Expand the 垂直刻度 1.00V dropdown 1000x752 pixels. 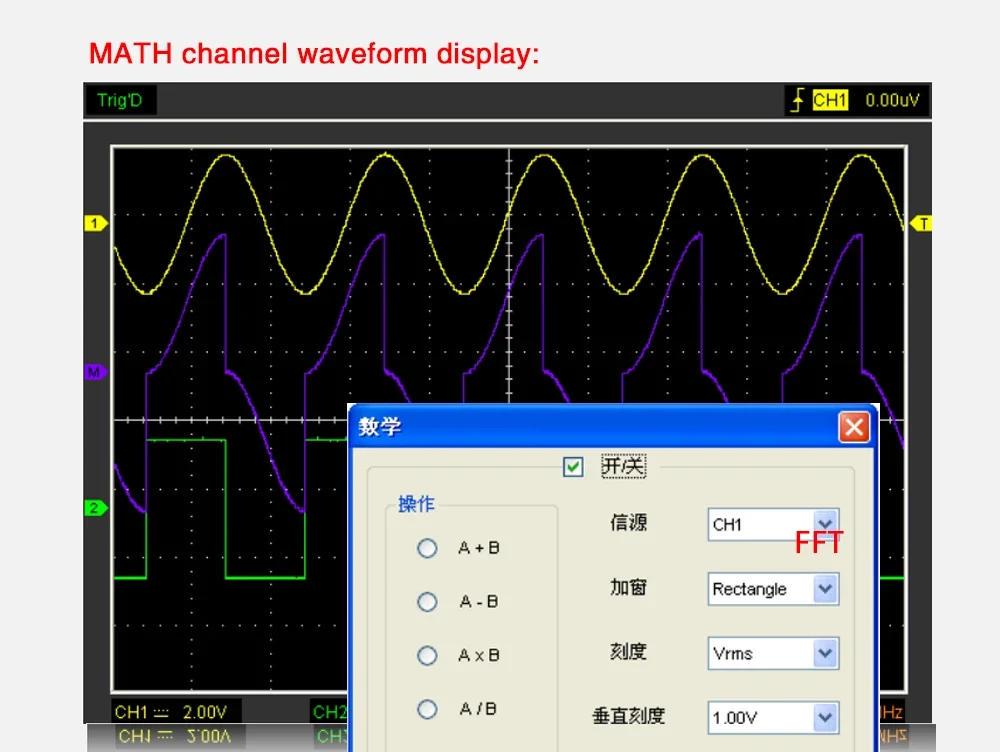824,717
